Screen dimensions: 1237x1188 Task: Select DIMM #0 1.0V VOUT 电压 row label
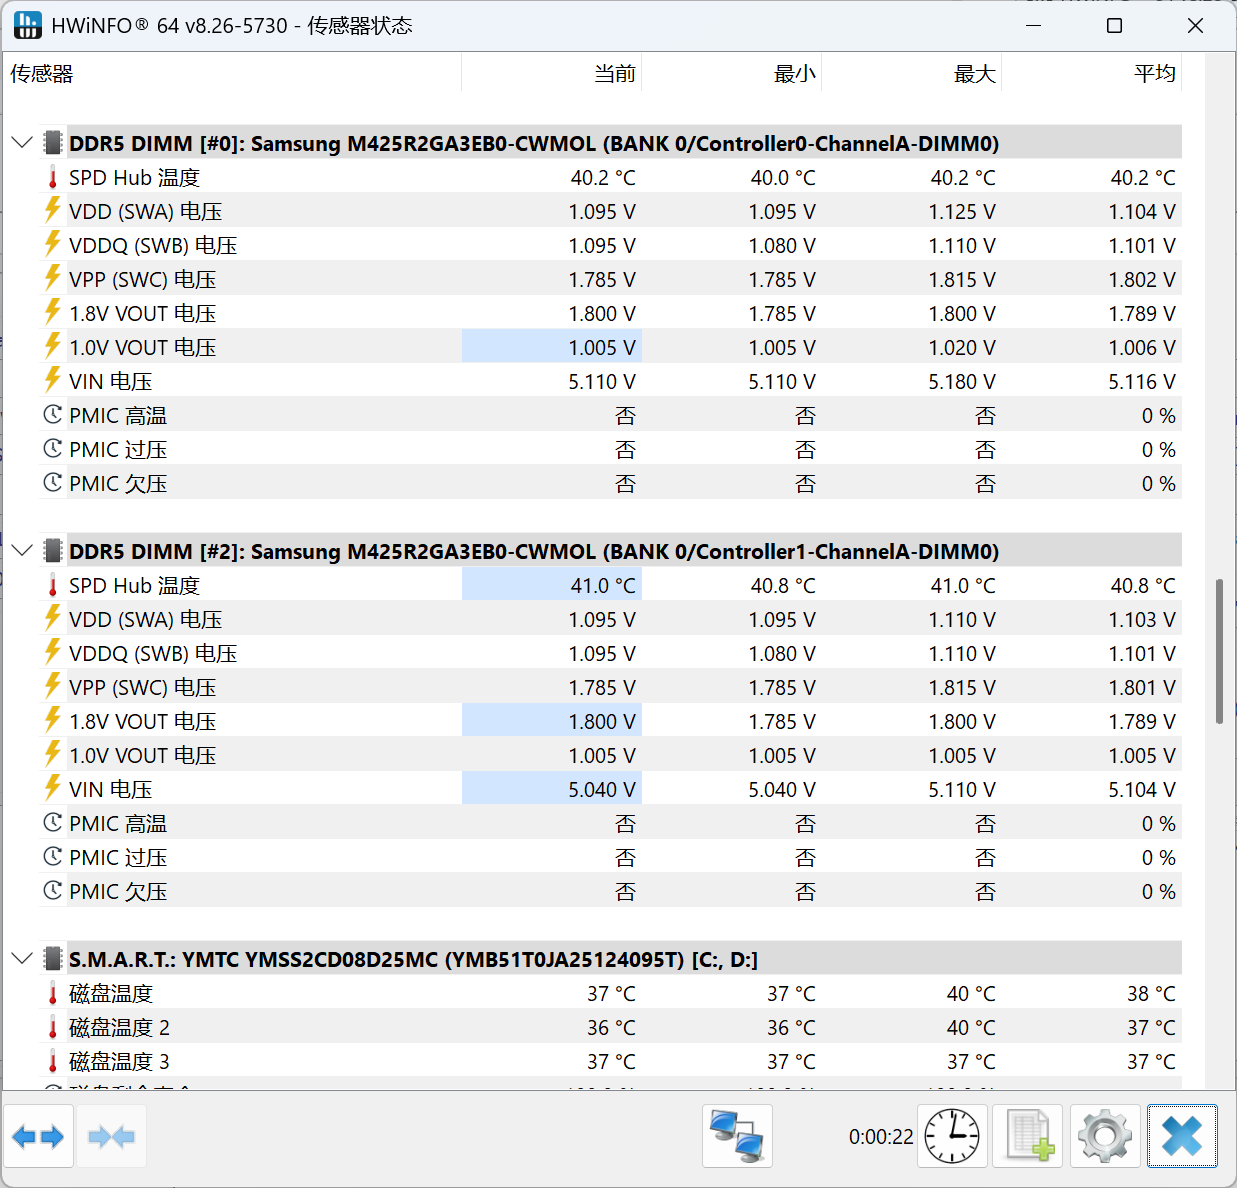tap(143, 347)
